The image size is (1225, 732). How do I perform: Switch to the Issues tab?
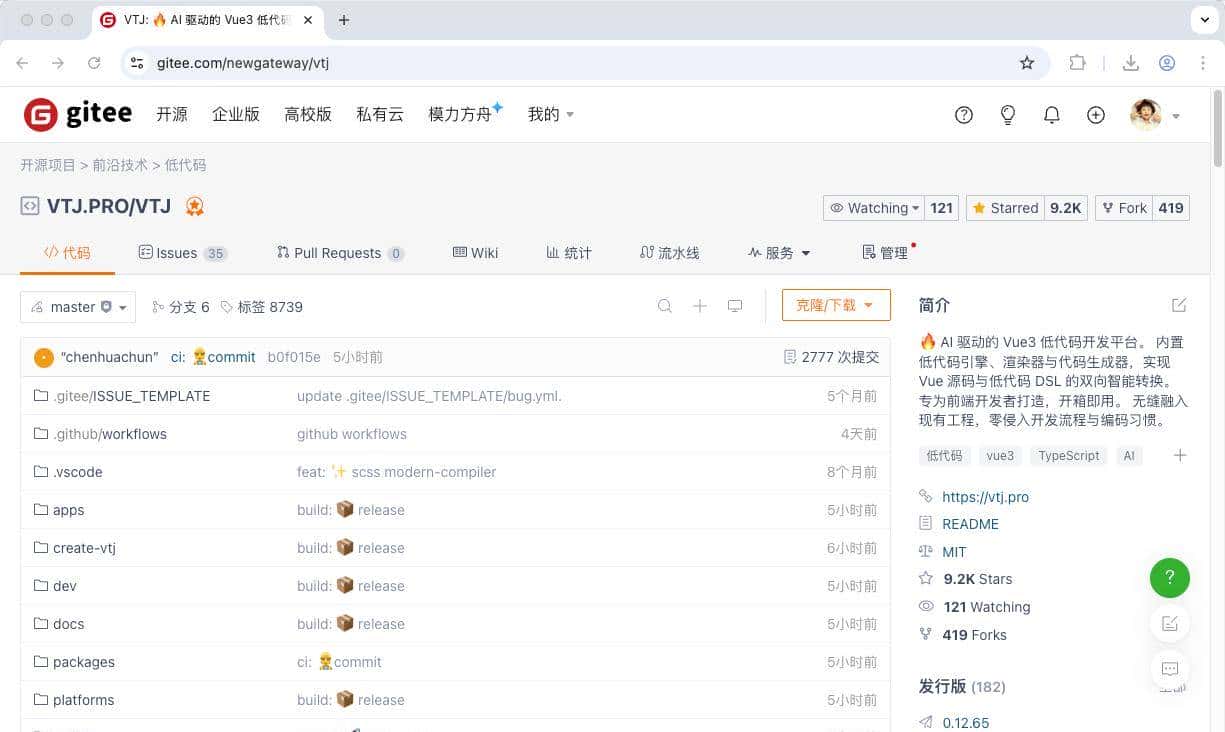point(176,252)
